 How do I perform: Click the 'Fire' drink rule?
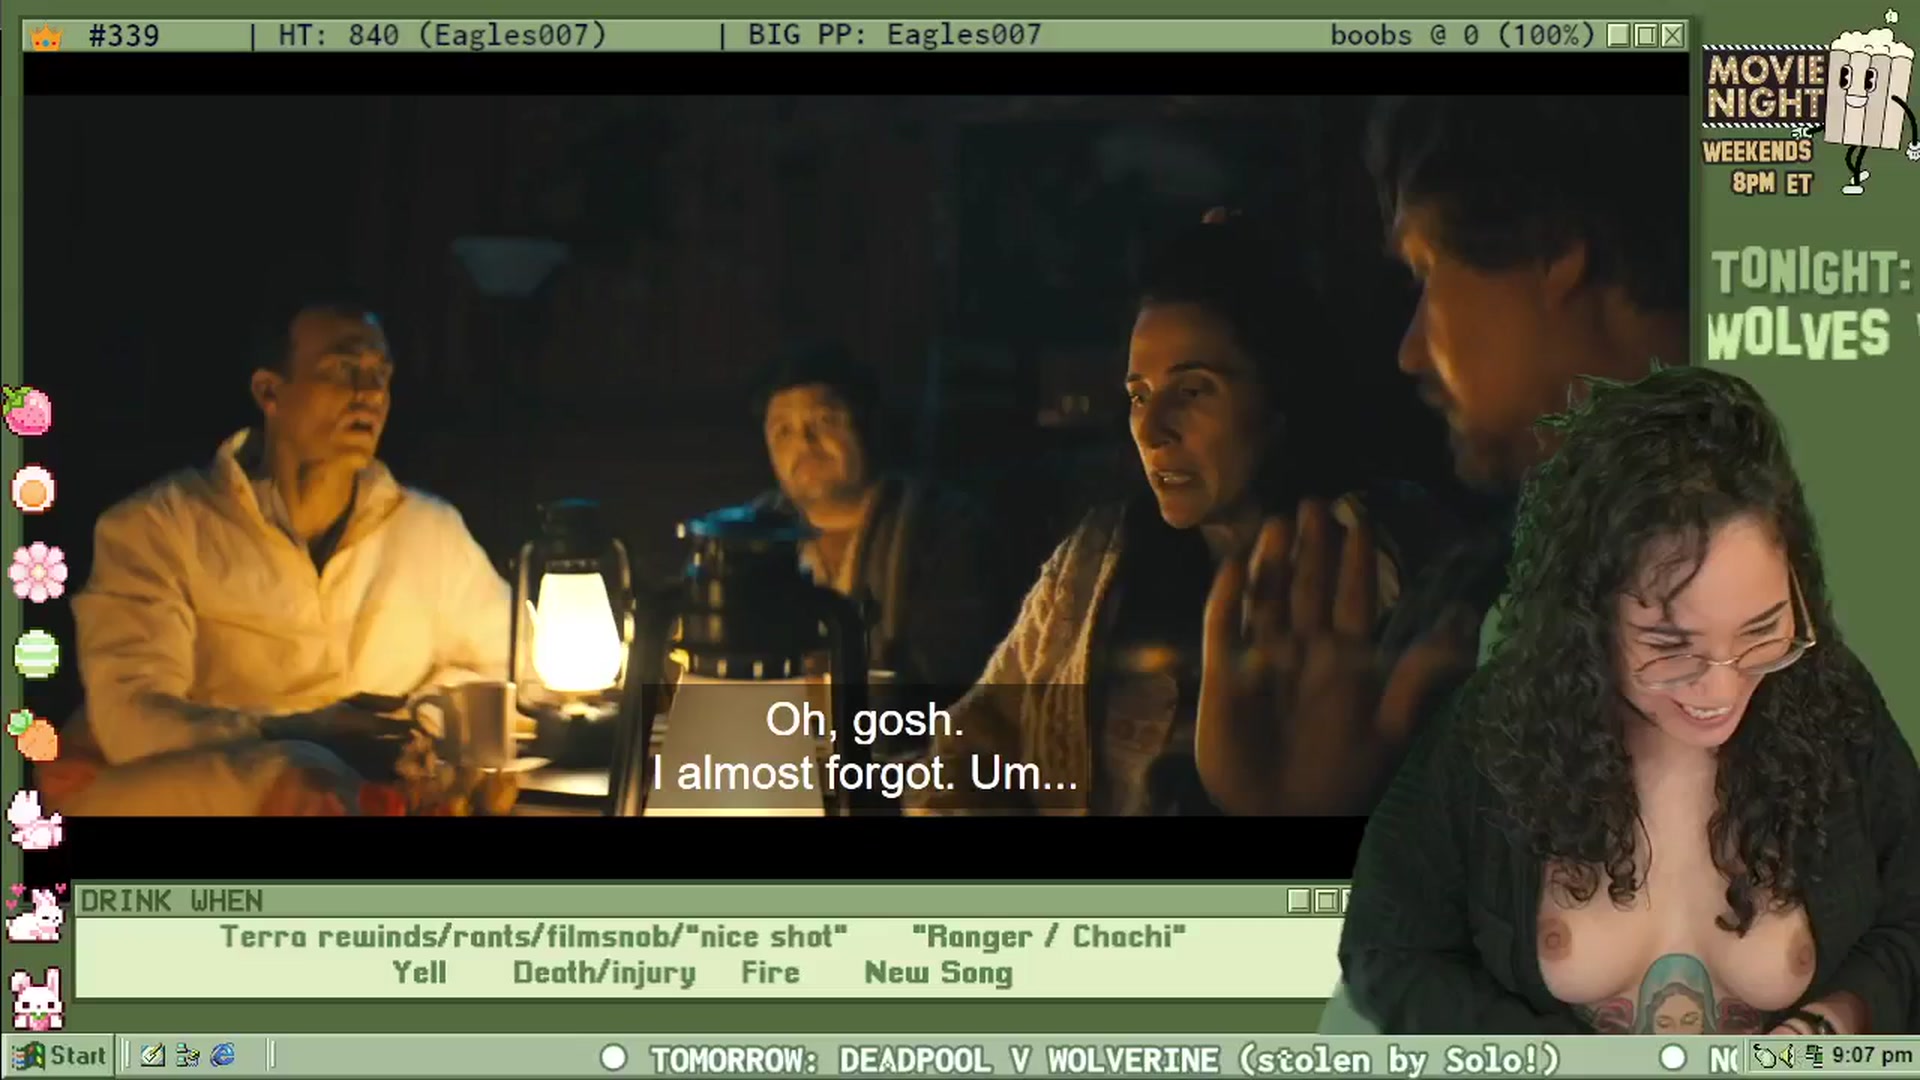770,973
